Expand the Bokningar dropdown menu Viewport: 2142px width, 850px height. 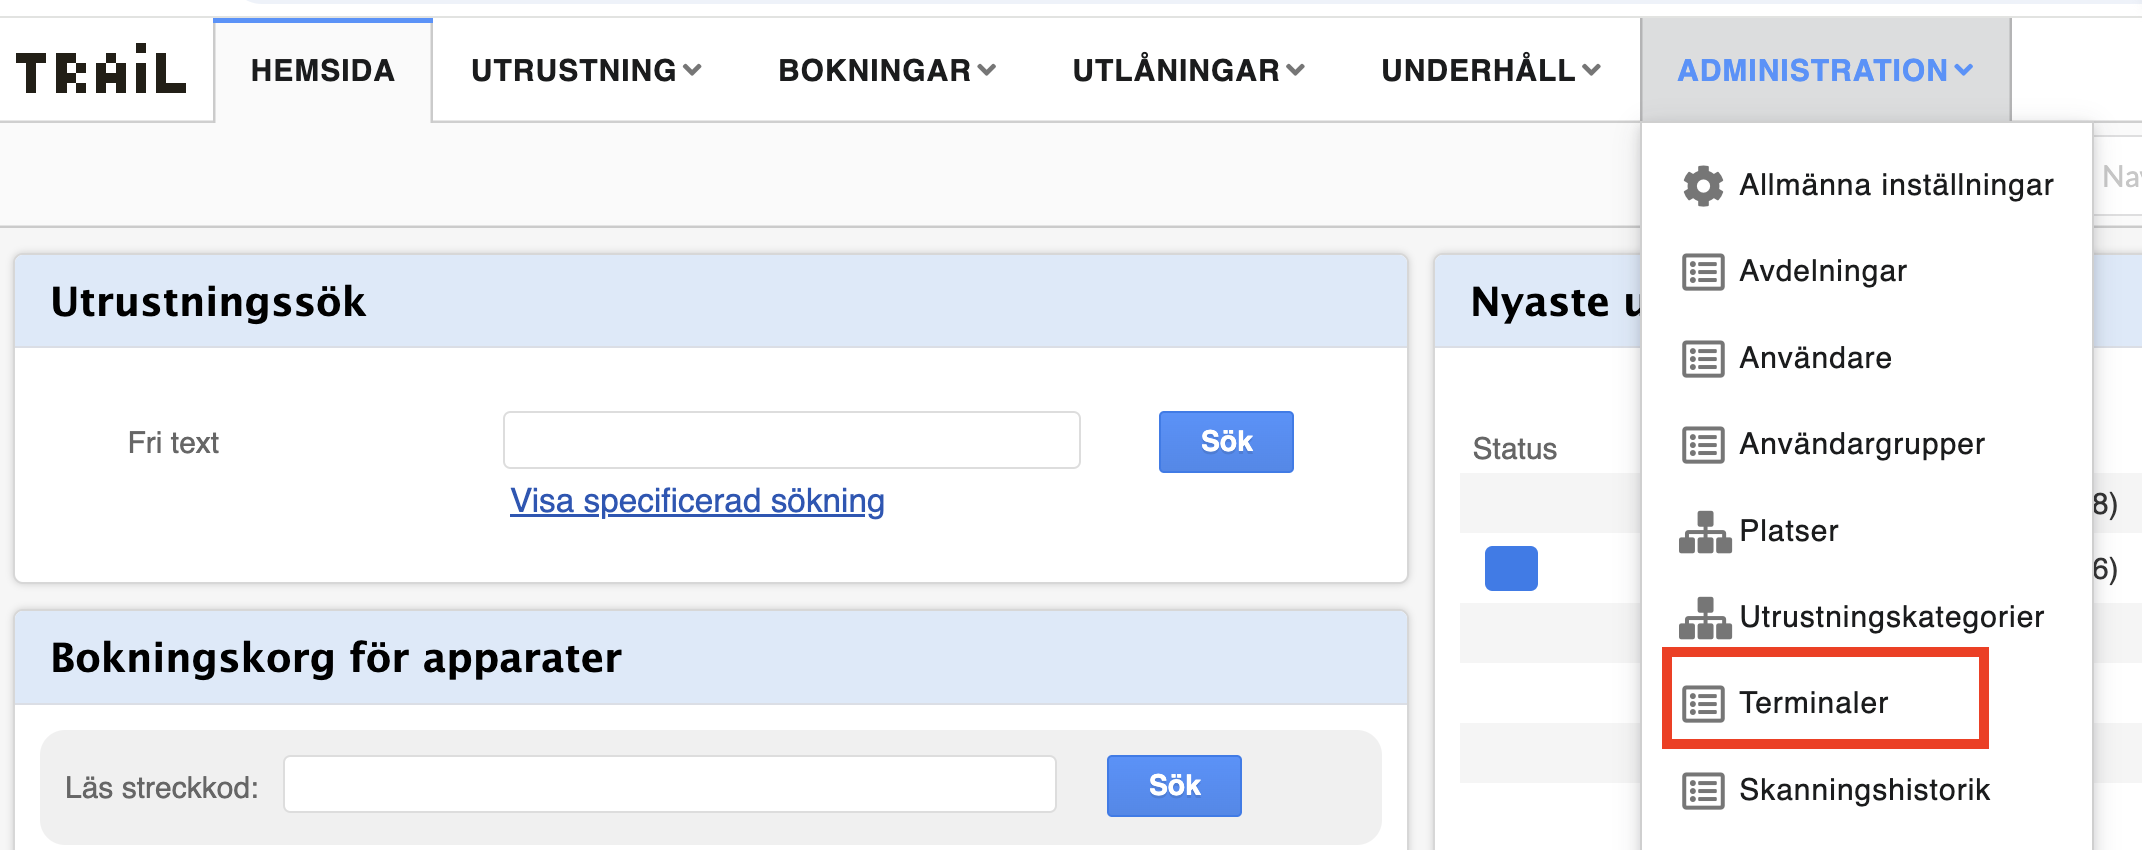click(x=887, y=70)
